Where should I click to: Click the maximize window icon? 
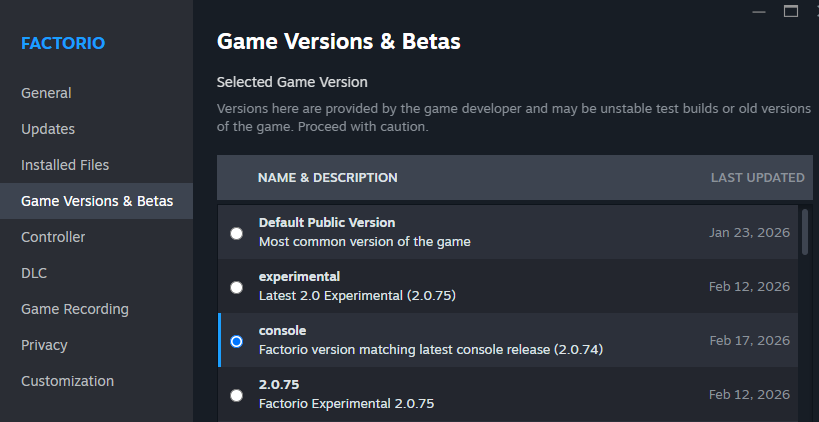(790, 11)
